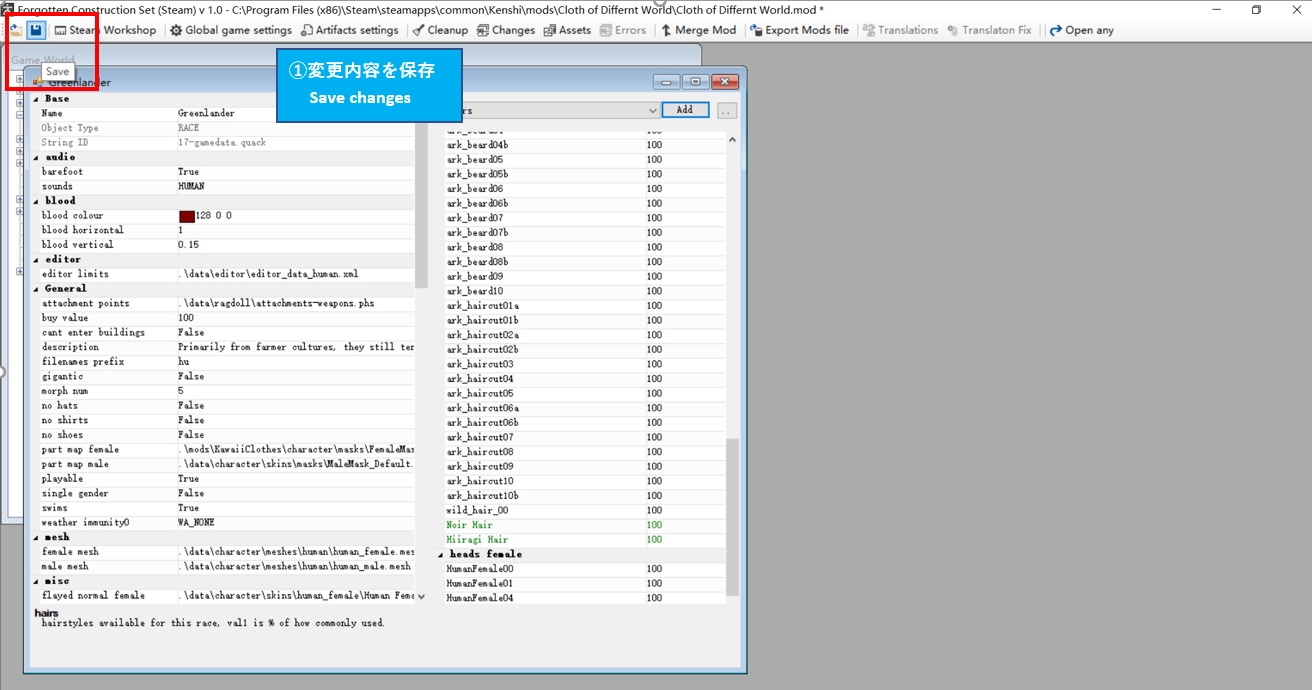The width and height of the screenshot is (1312, 690).
Task: Click the Save floppy disk icon
Action: coord(36,30)
